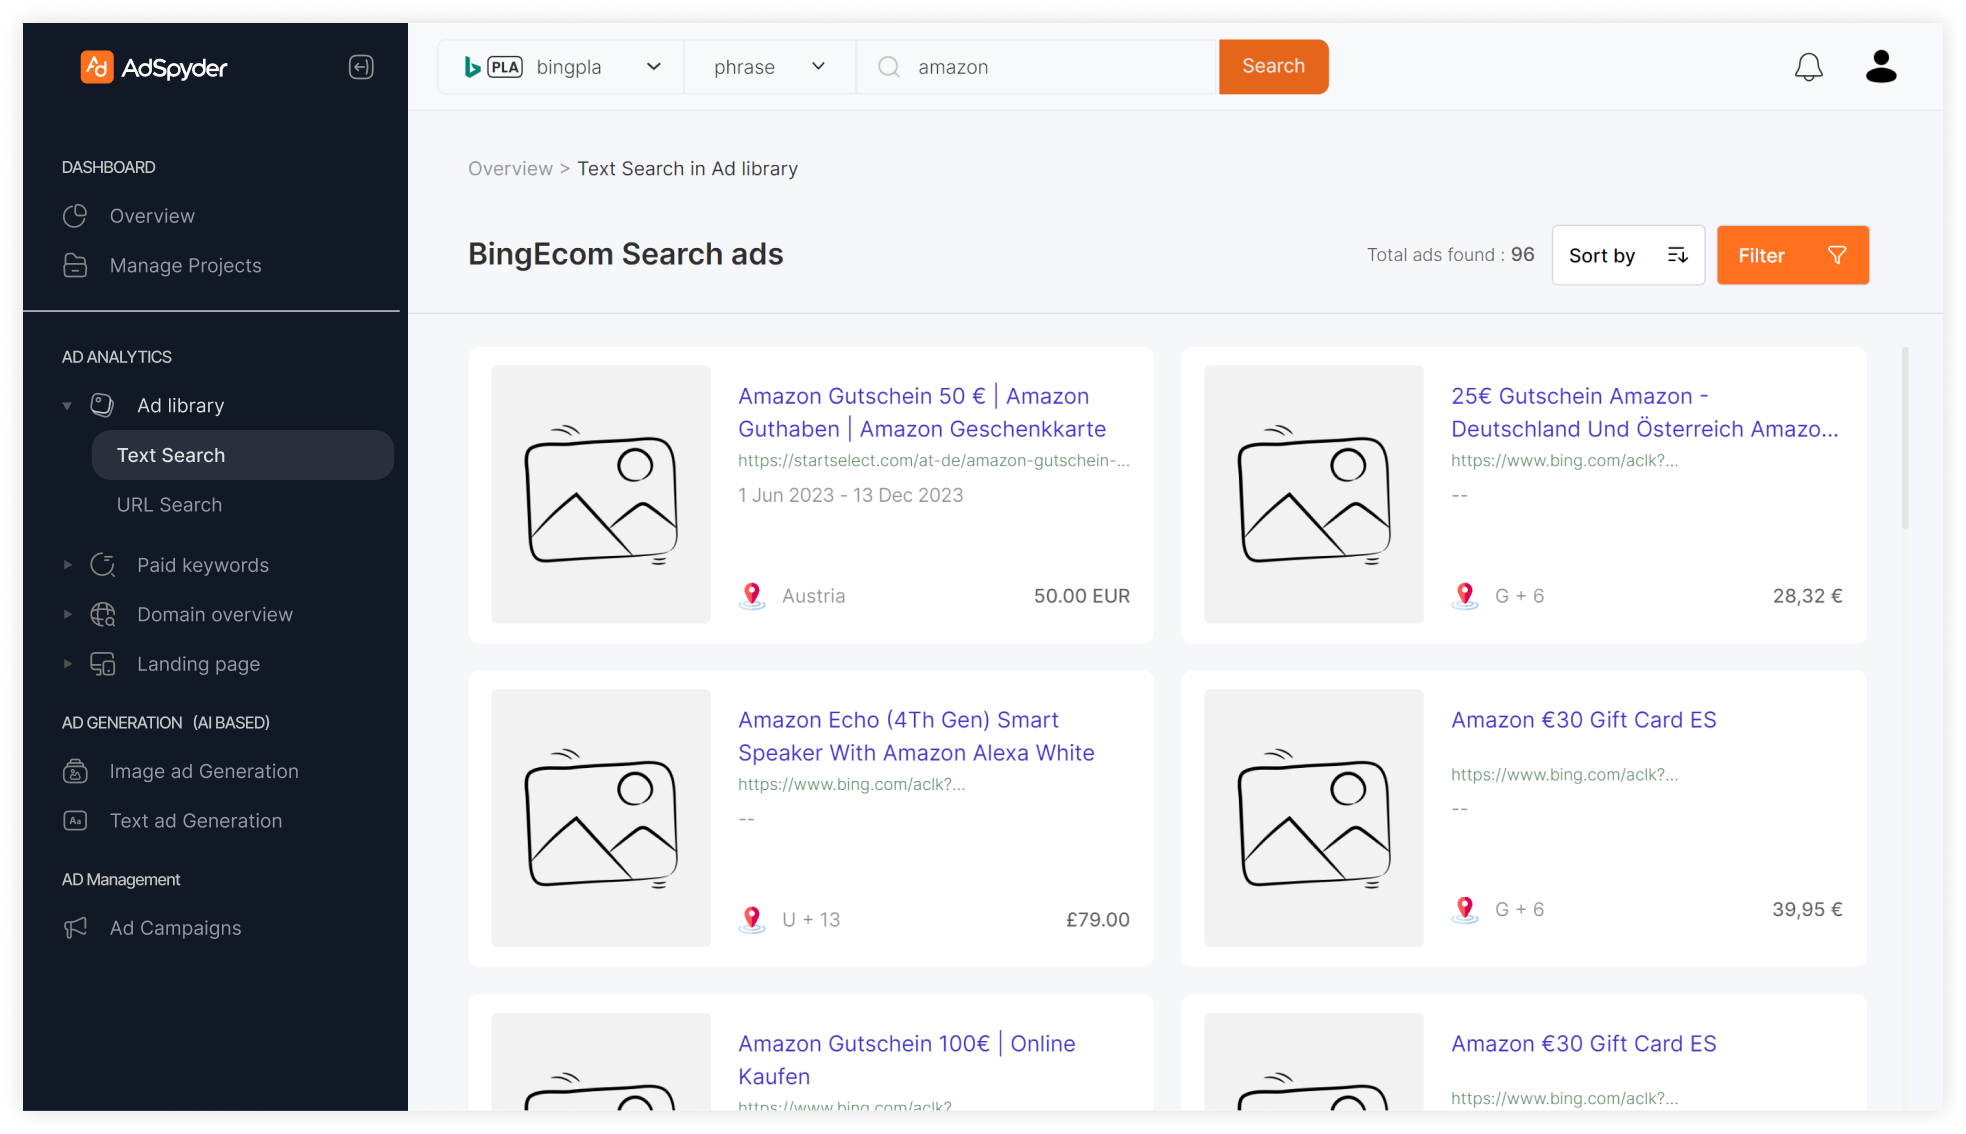Click the Overview breadcrumb link
The image size is (1966, 1134).
[510, 169]
